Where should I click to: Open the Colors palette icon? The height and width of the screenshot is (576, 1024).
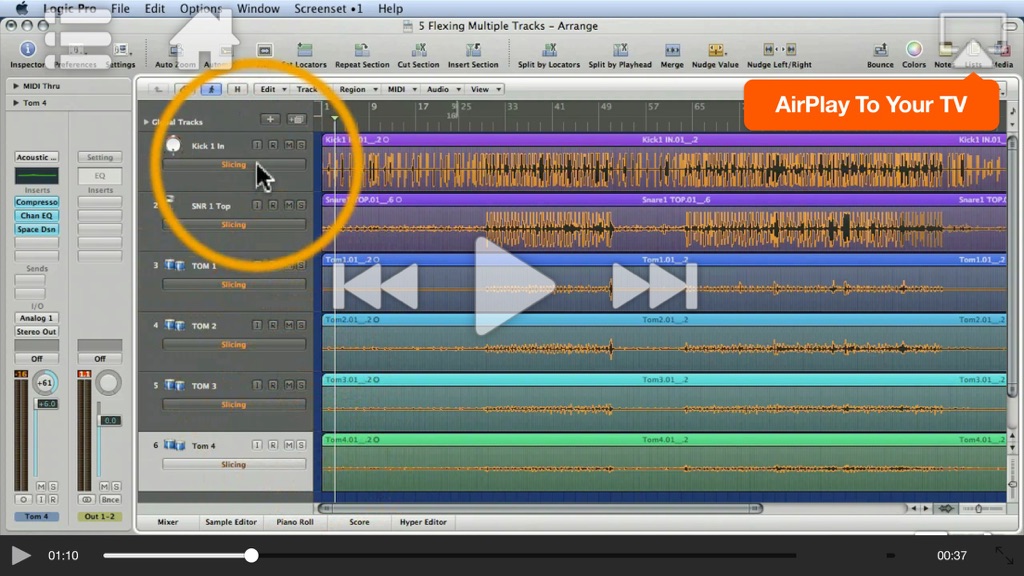(914, 49)
